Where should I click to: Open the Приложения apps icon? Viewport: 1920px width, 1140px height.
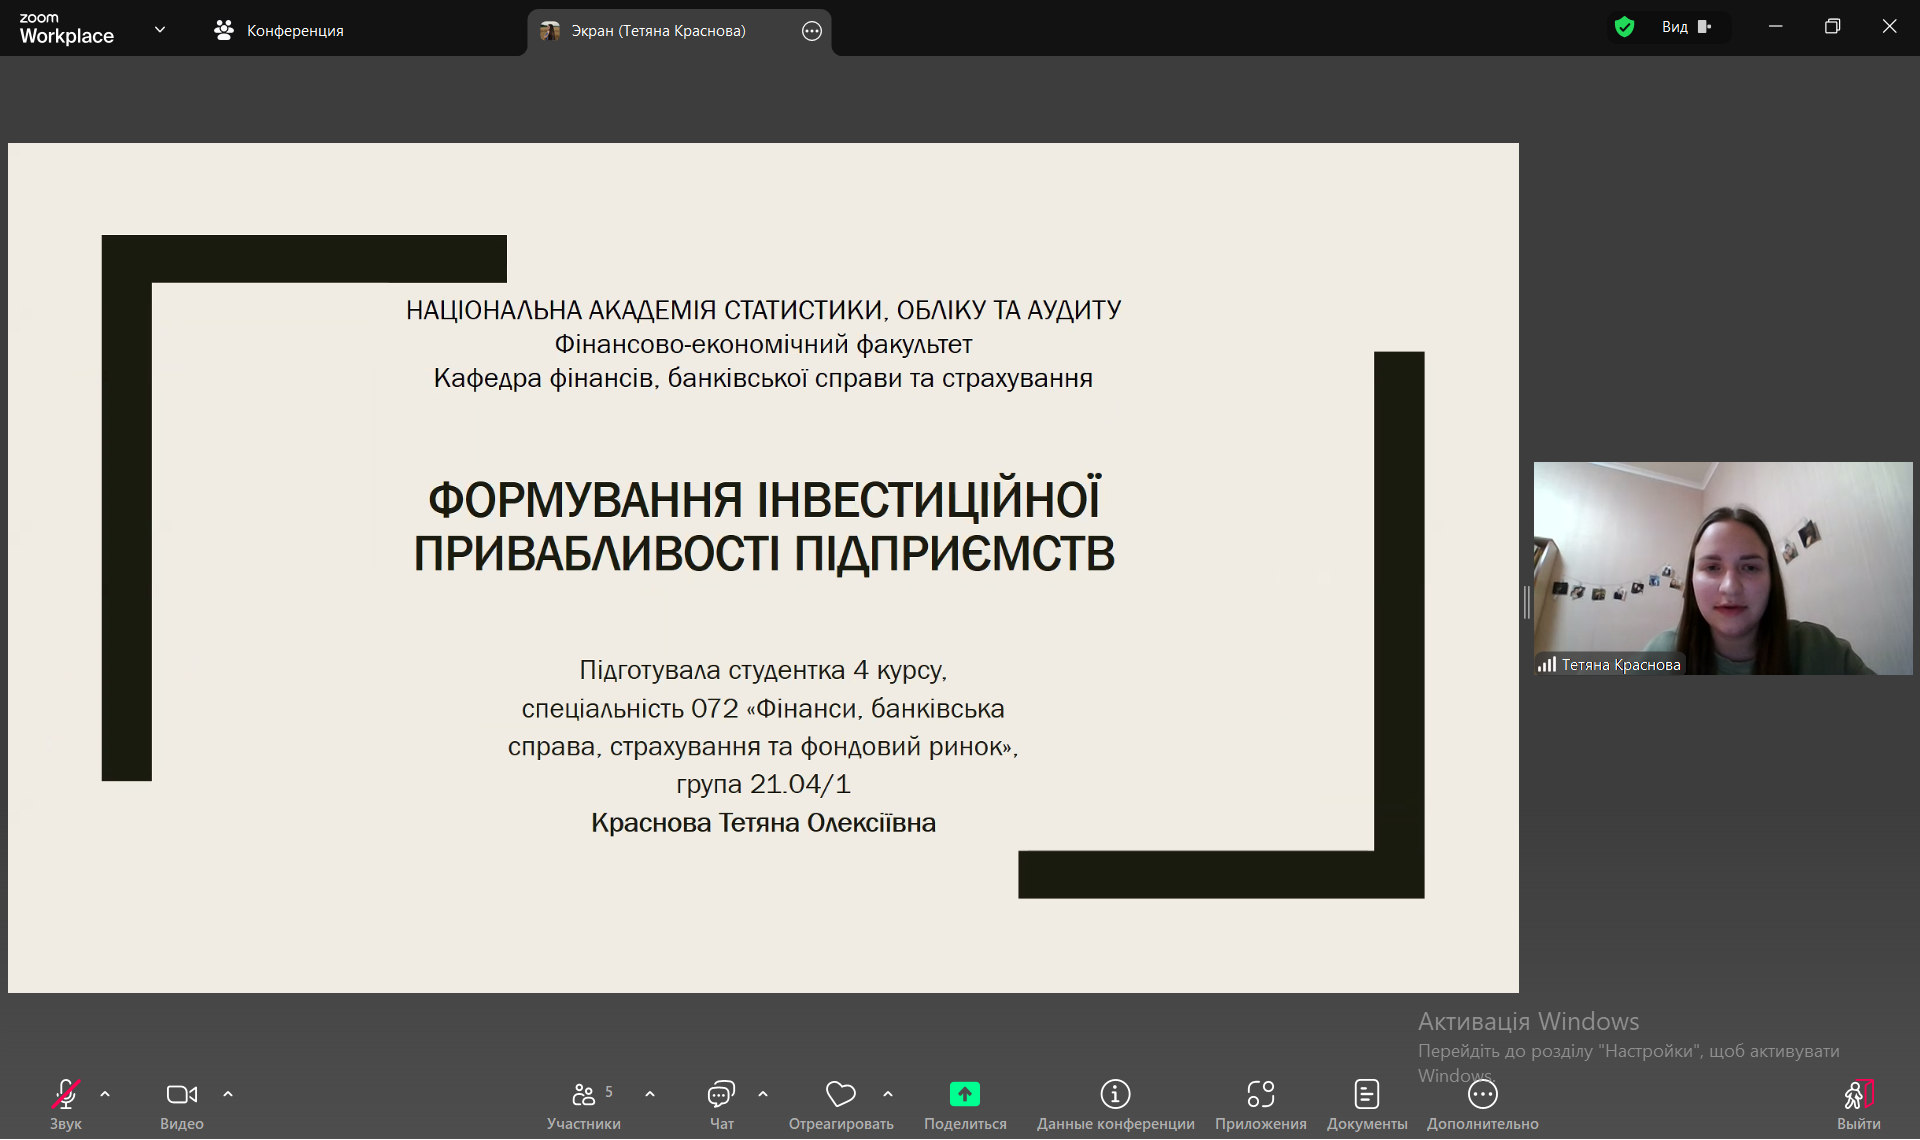[x=1260, y=1095]
